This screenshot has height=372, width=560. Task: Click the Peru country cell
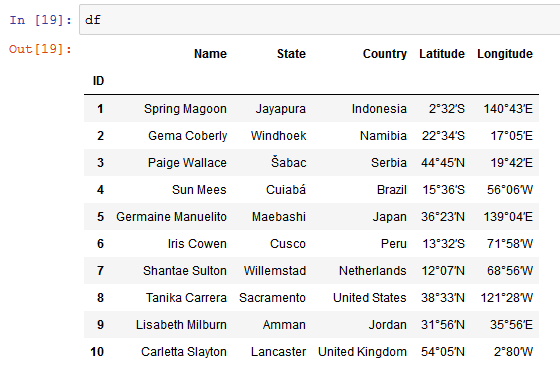[x=394, y=244]
